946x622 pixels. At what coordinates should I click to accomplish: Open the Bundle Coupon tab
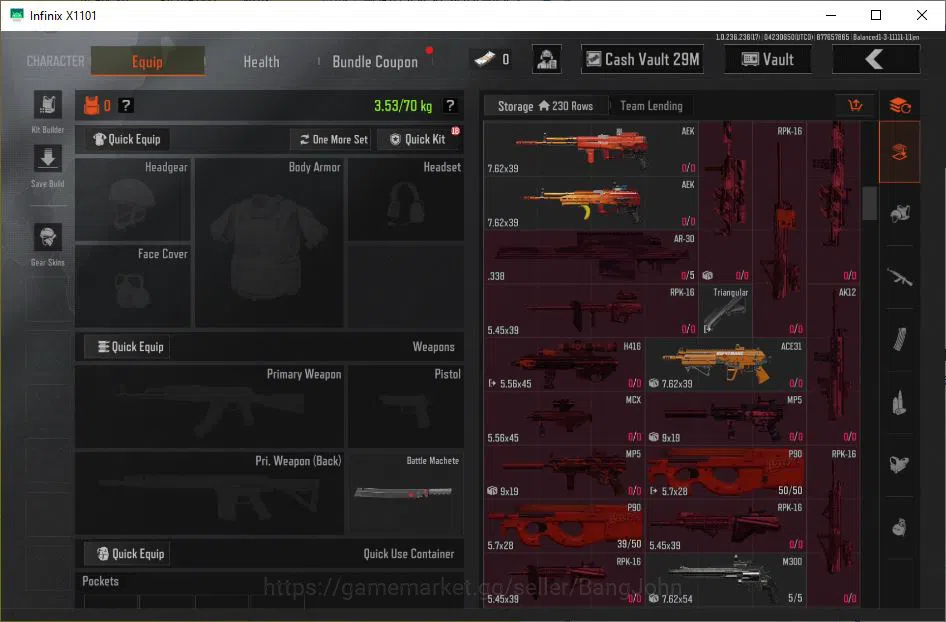tap(375, 62)
